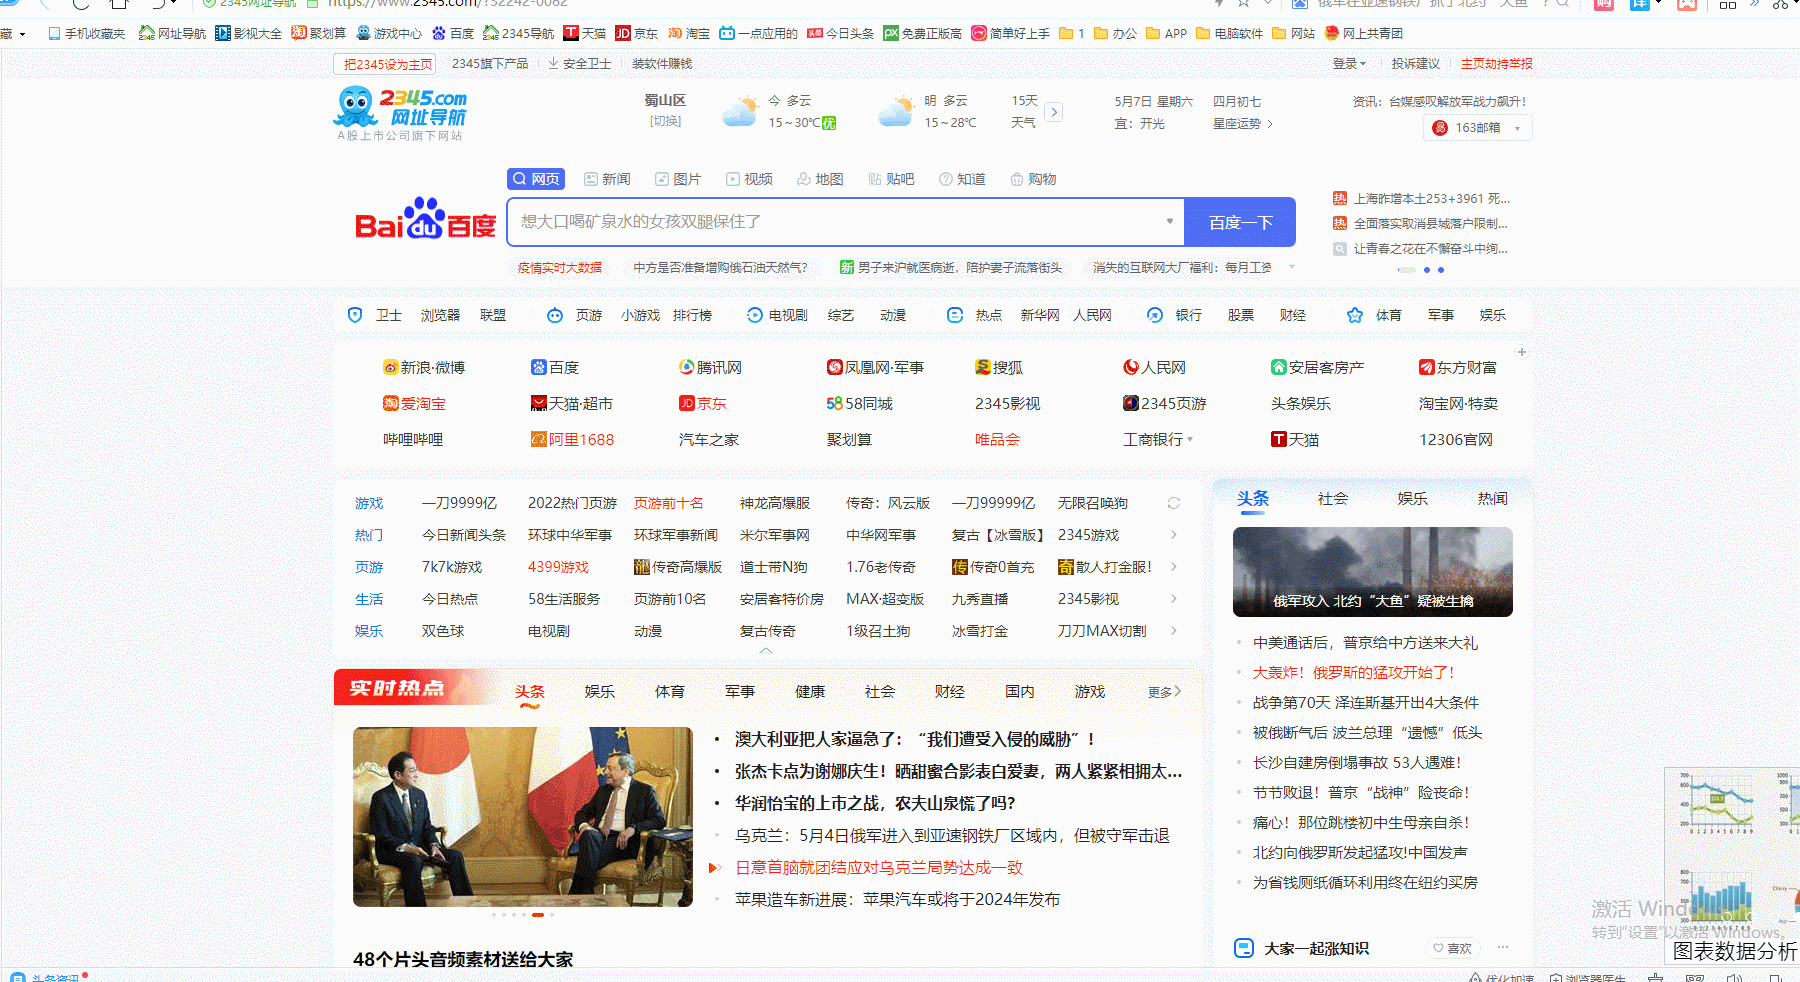1800x982 pixels.
Task: Refresh the 游戏 row with the circular arrow icon
Action: 1174,503
